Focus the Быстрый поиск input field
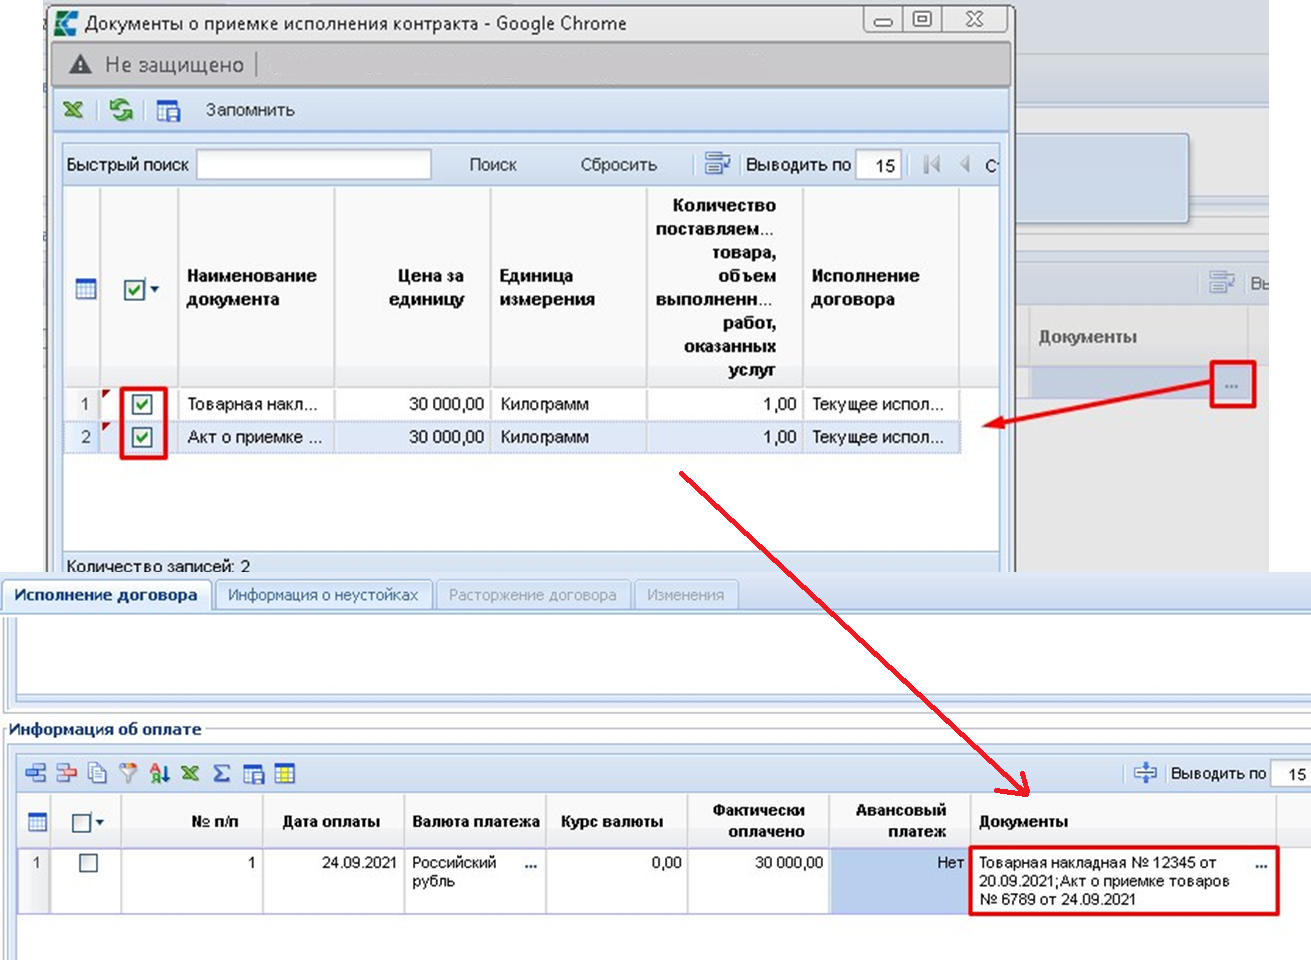1311x960 pixels. click(x=314, y=164)
